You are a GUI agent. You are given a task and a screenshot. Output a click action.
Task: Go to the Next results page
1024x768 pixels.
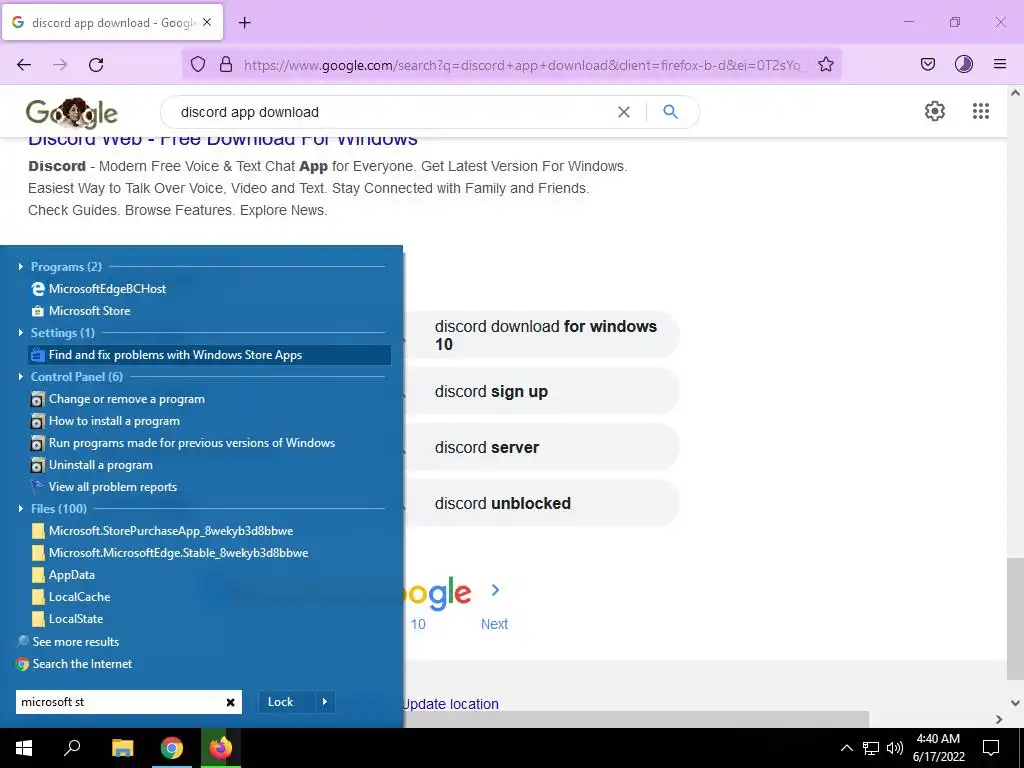coord(494,624)
